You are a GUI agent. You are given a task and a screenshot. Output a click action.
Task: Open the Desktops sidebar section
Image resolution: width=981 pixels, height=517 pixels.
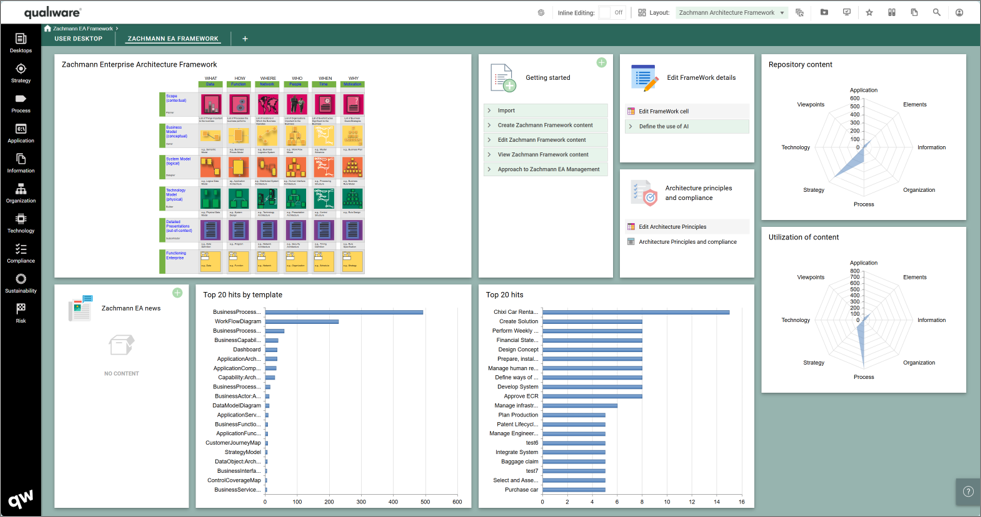(x=21, y=43)
